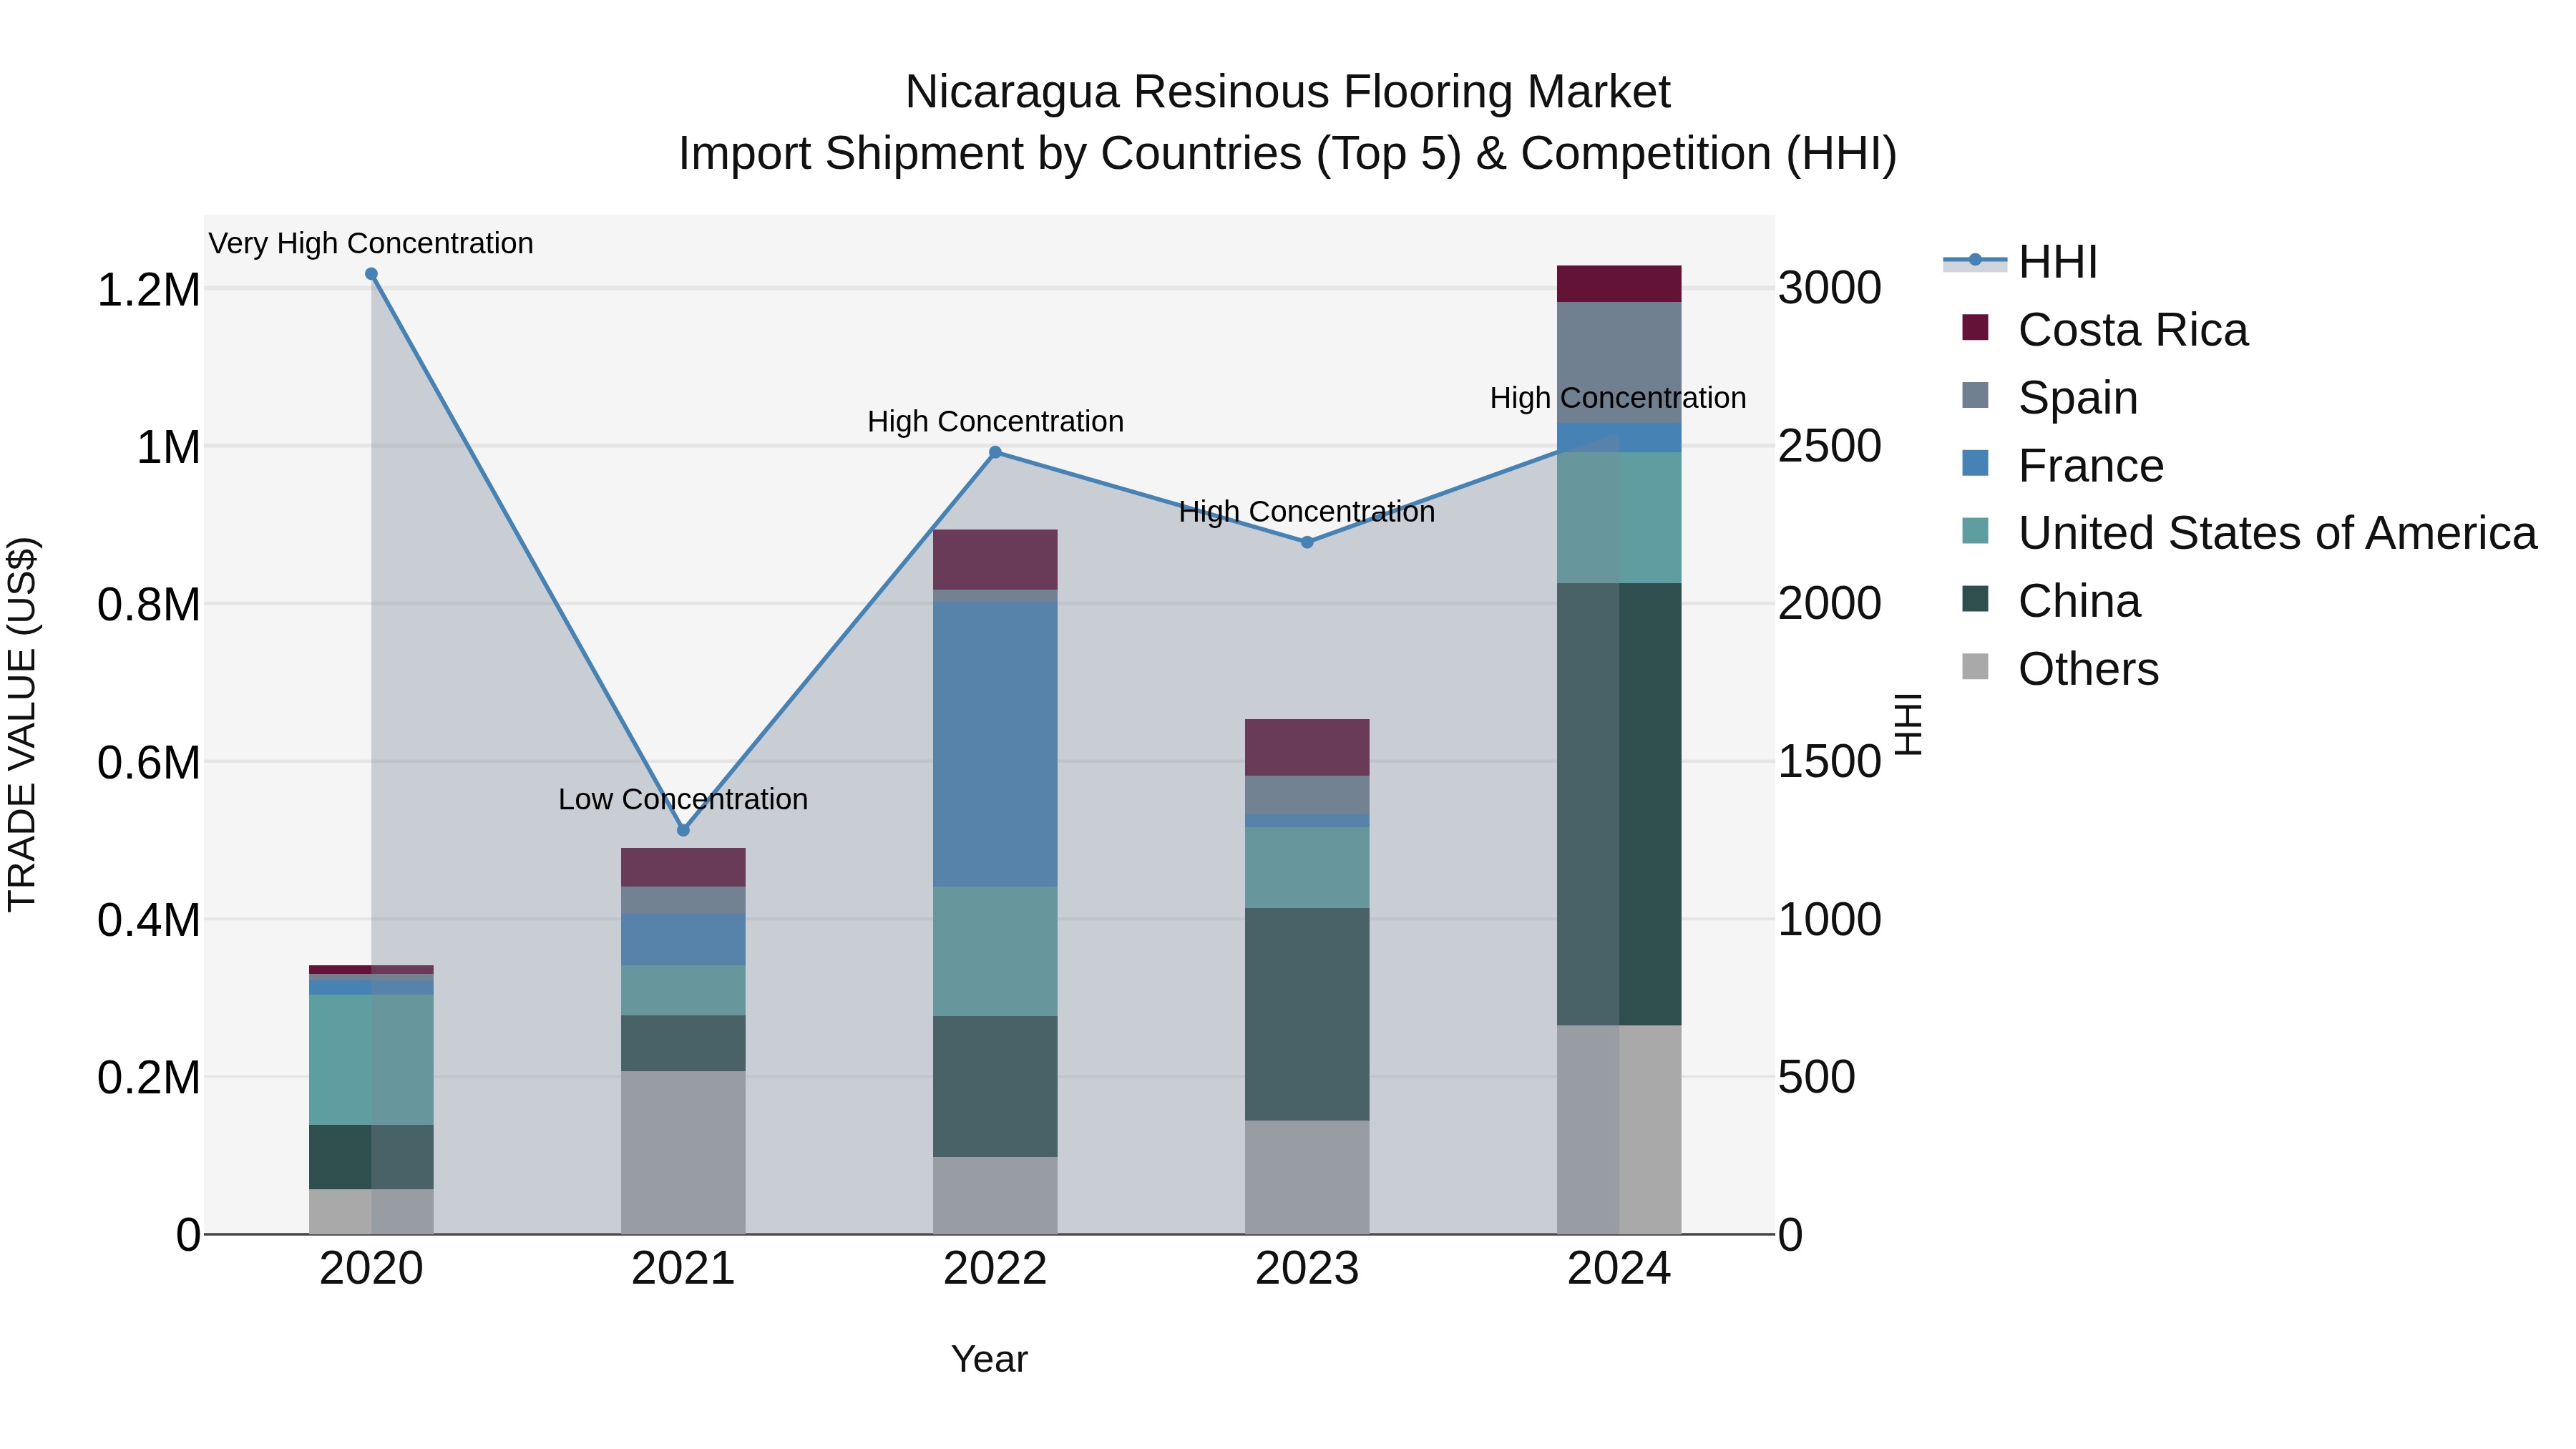
Task: Click the 'Year' axis title
Action: 989,1359
